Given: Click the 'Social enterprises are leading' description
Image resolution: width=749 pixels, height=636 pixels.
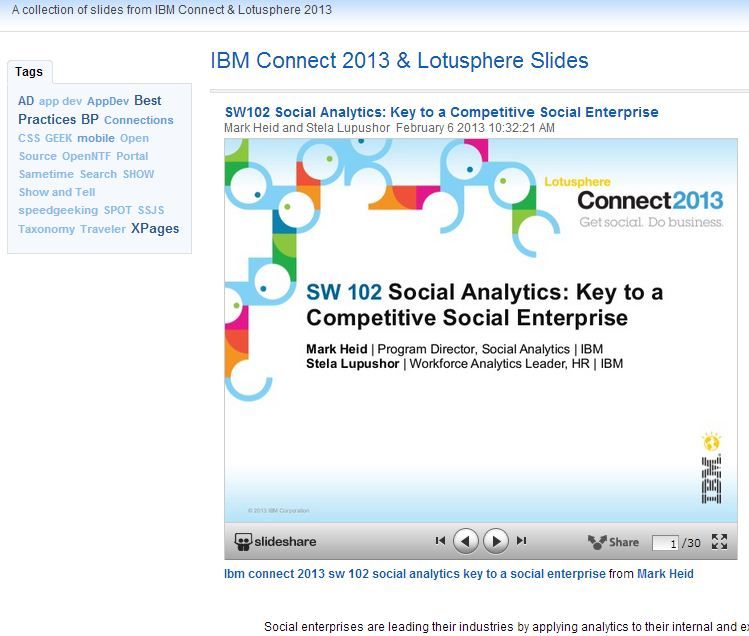Looking at the screenshot, I should [x=506, y=626].
